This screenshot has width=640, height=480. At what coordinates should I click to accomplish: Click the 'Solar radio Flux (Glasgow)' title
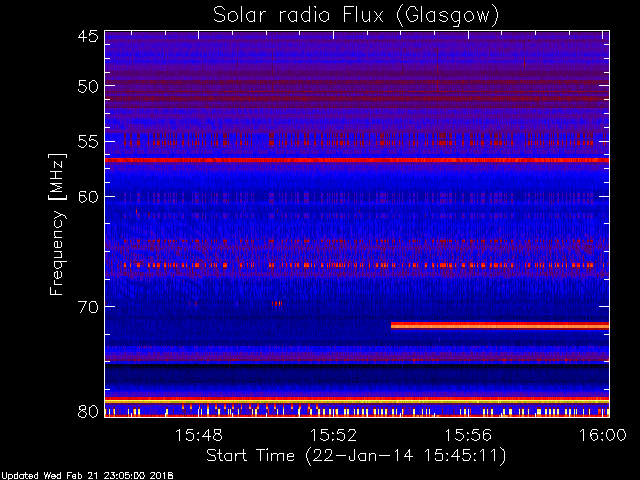click(356, 16)
